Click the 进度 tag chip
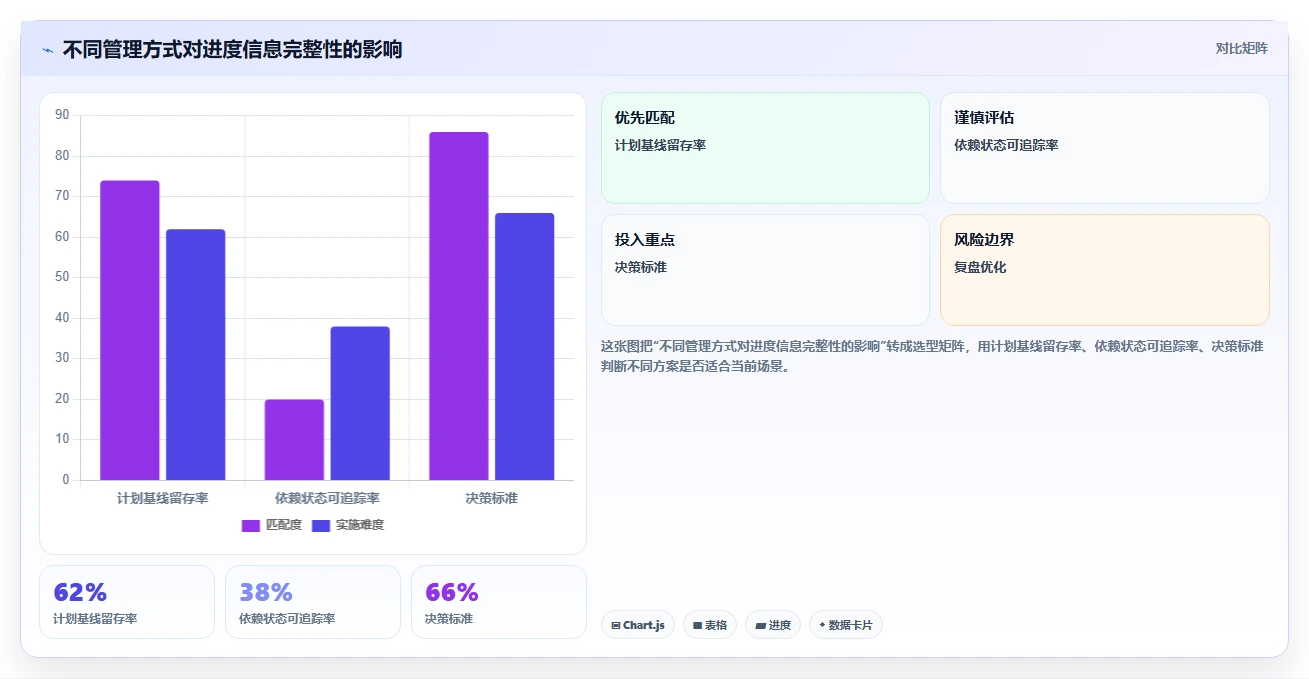This screenshot has width=1309, height=679. (773, 625)
